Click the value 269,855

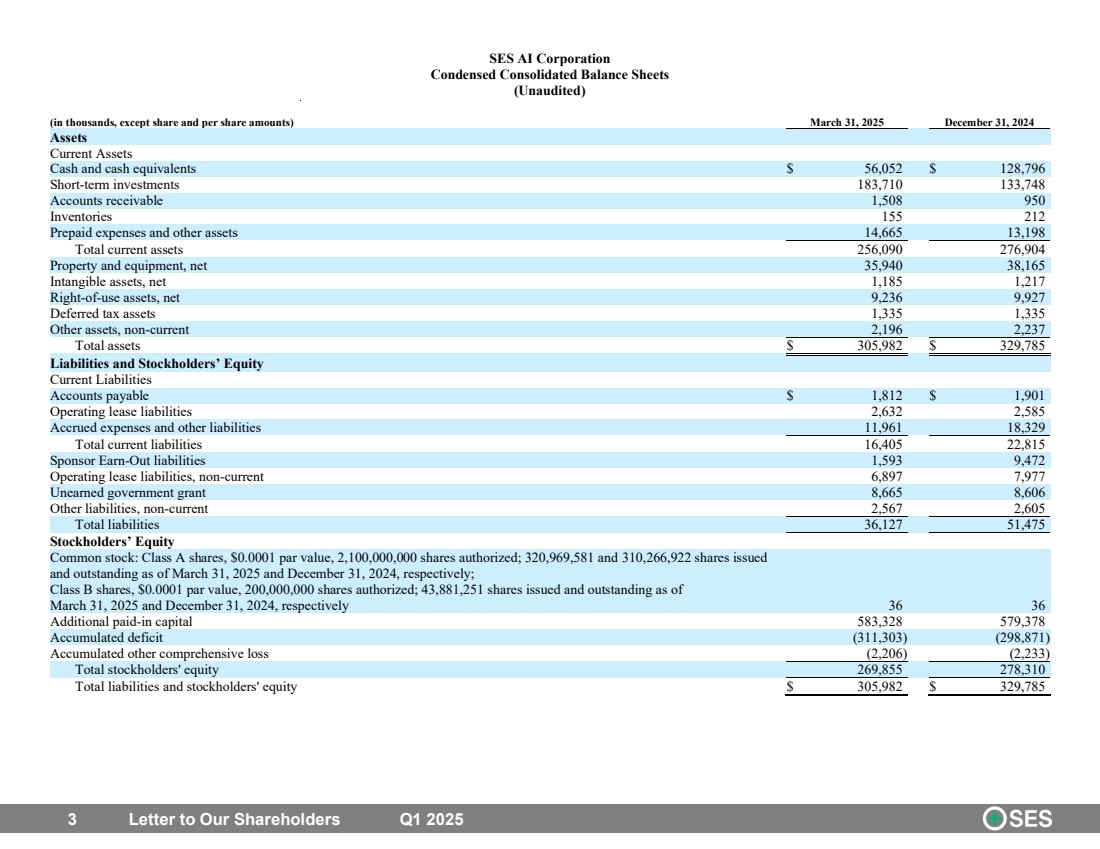coord(880,669)
